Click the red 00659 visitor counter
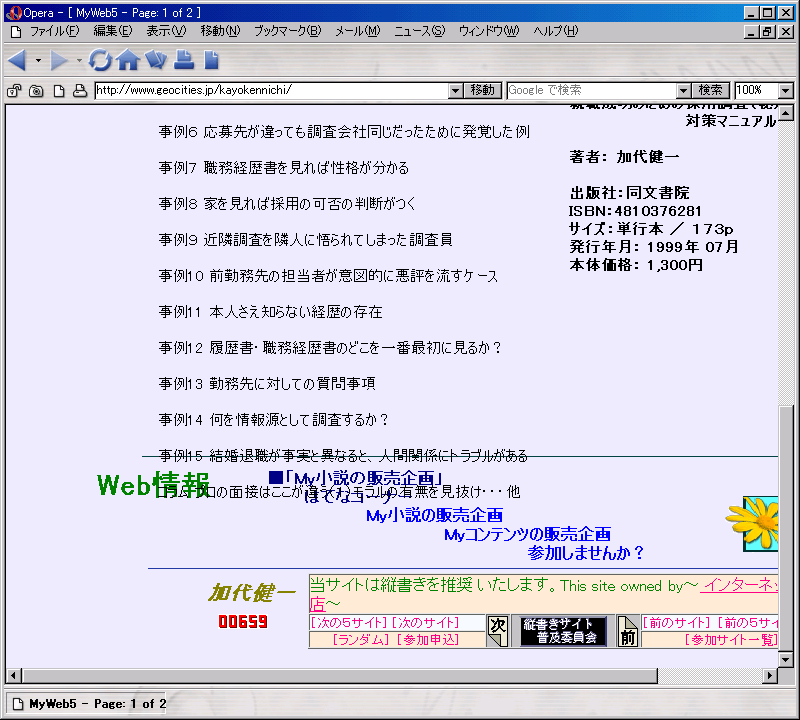Screen dimensions: 800x720 pos(243,621)
